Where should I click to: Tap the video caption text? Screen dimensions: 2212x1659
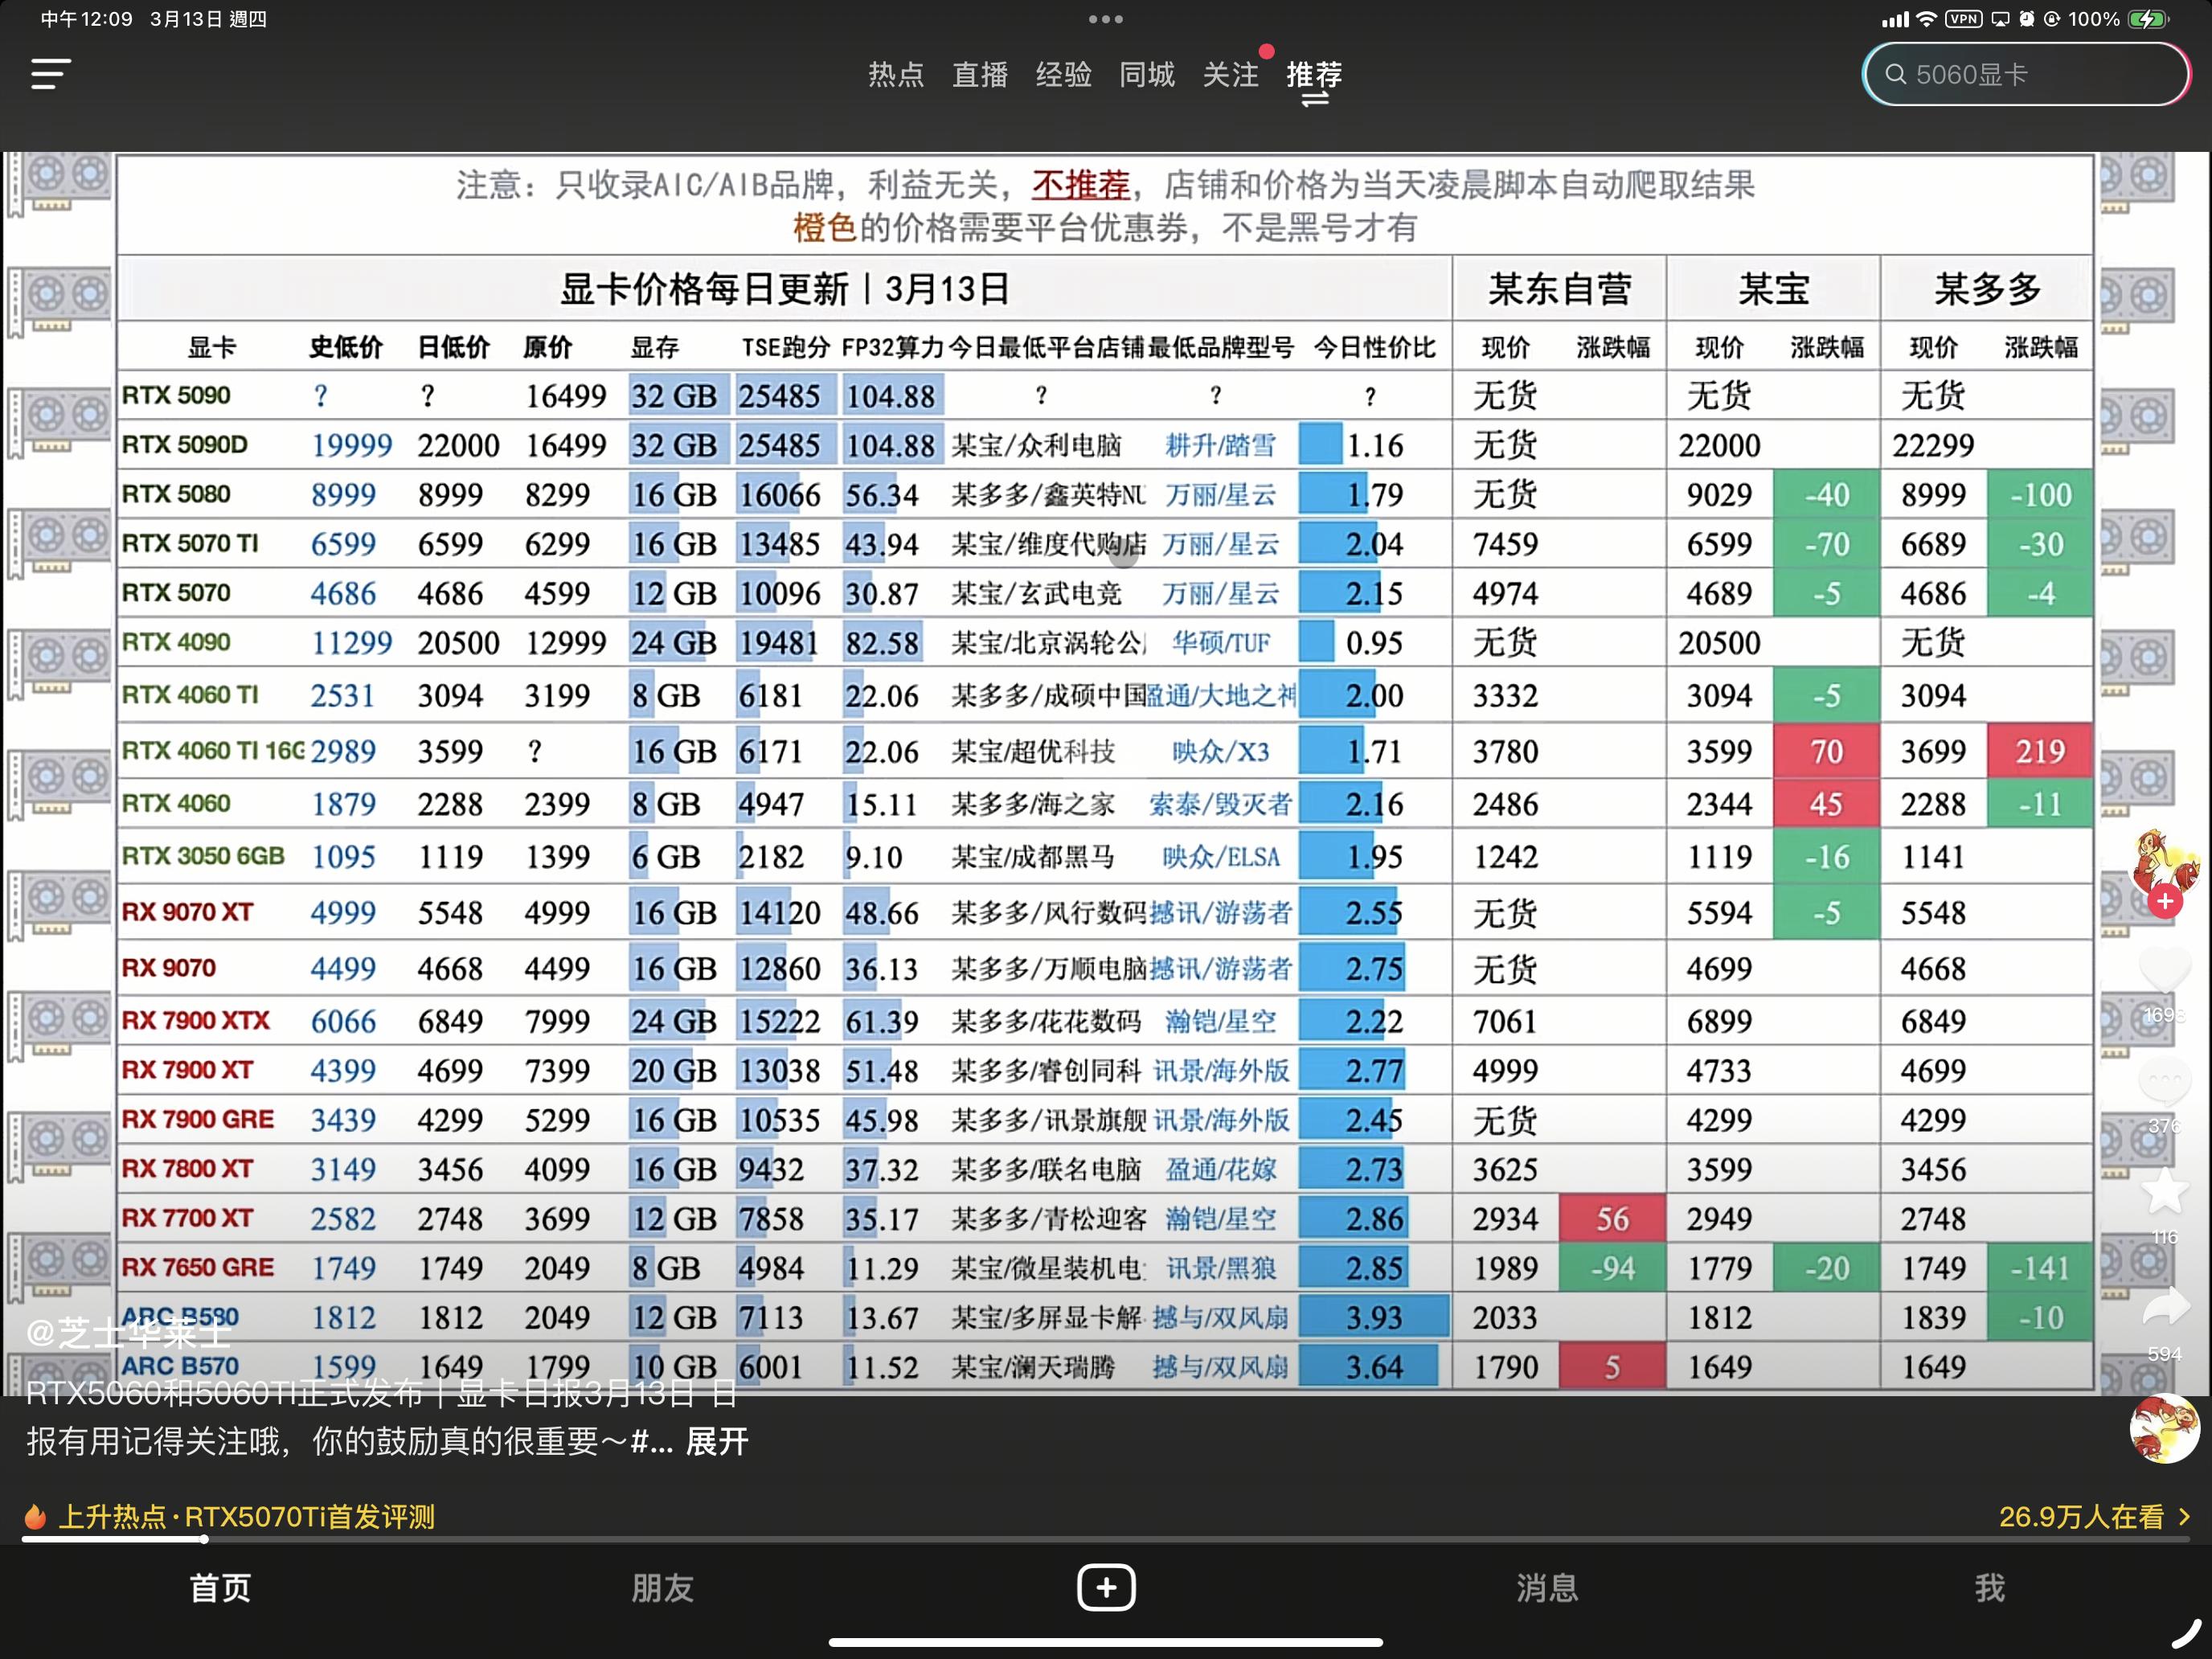click(387, 1418)
